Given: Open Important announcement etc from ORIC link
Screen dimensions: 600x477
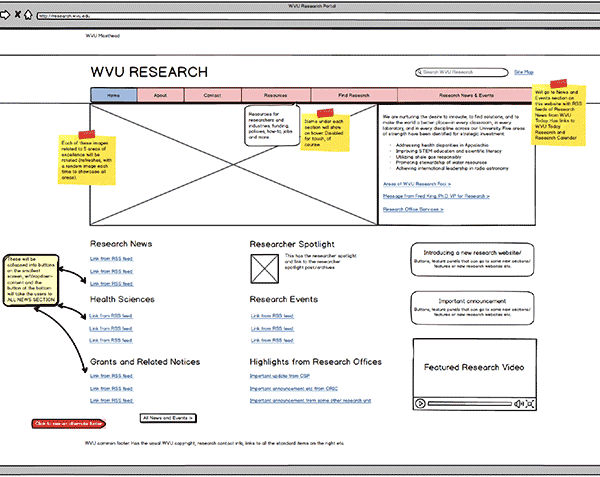Looking at the screenshot, I should tap(294, 389).
